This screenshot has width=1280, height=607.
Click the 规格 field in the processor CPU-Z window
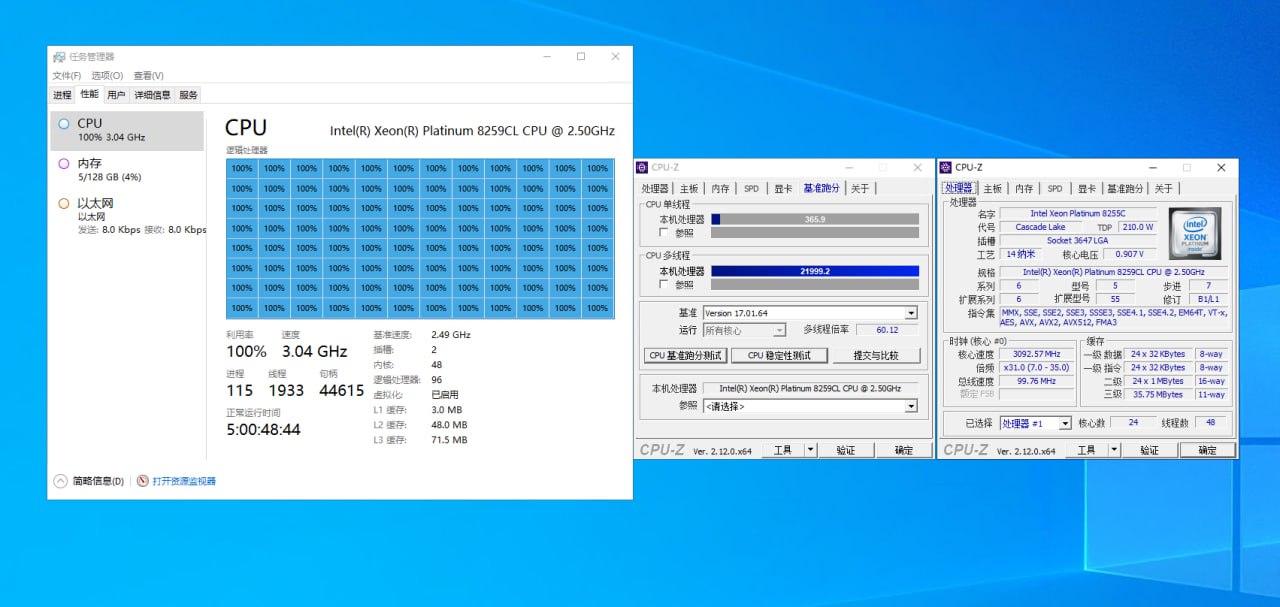click(x=1114, y=272)
